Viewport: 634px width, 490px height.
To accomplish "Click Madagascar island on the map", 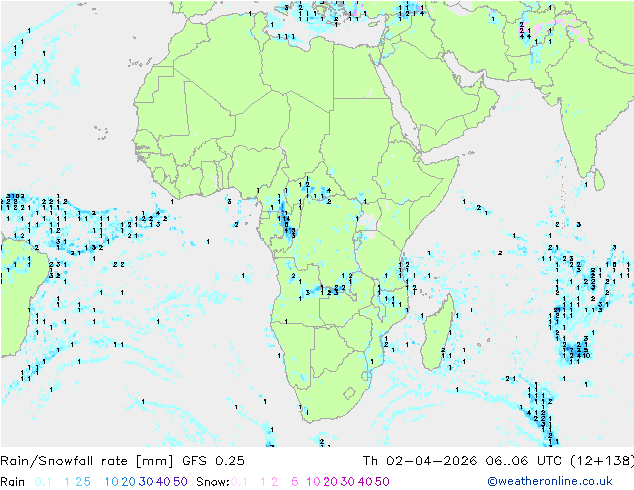I will click(437, 334).
